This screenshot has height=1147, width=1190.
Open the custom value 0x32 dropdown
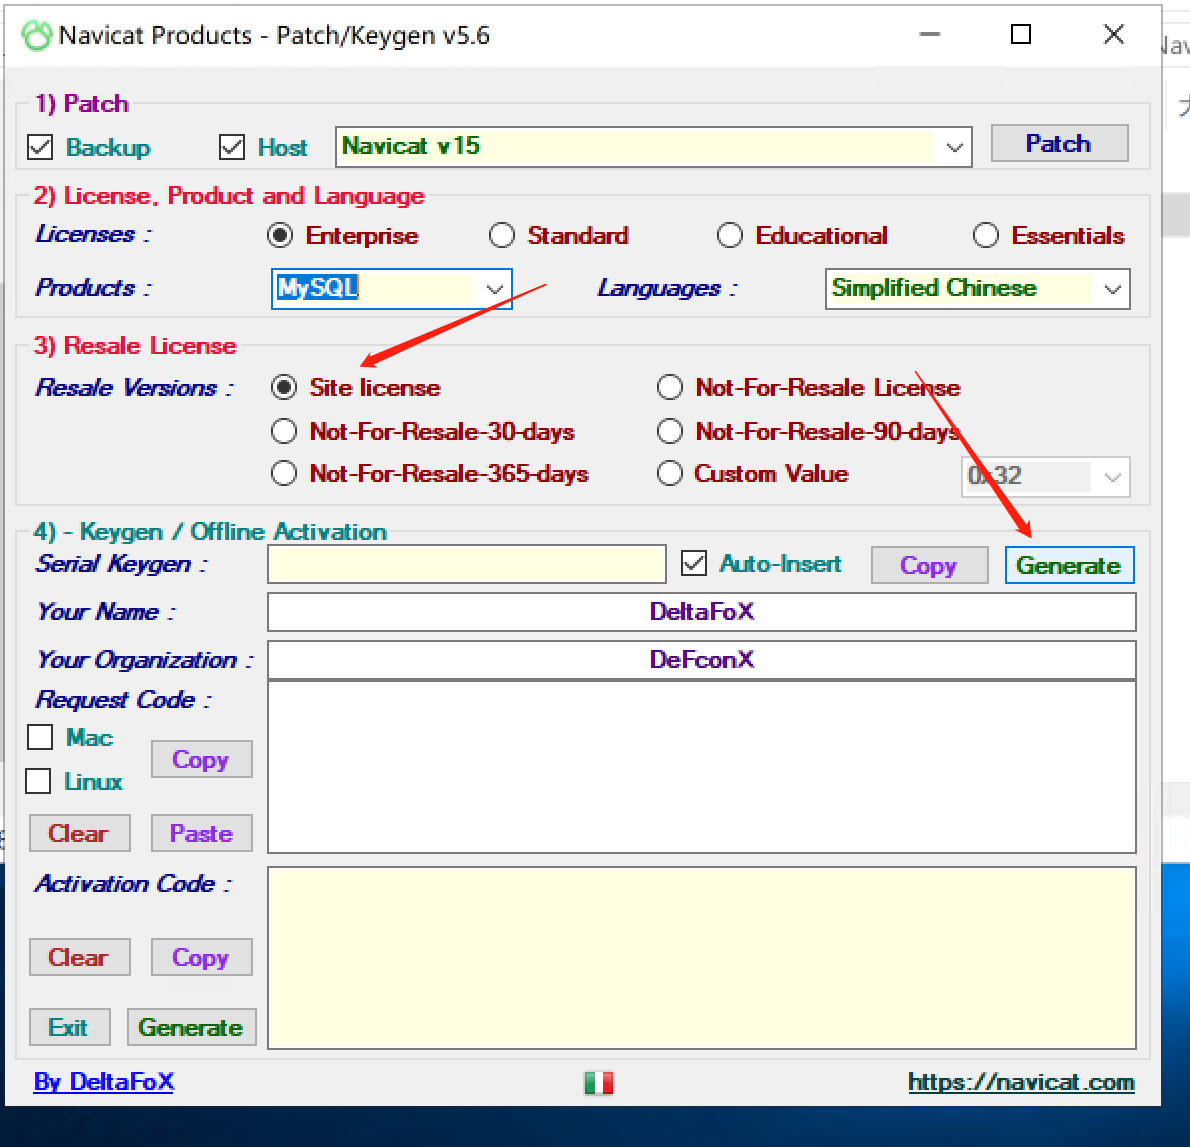click(x=1113, y=477)
